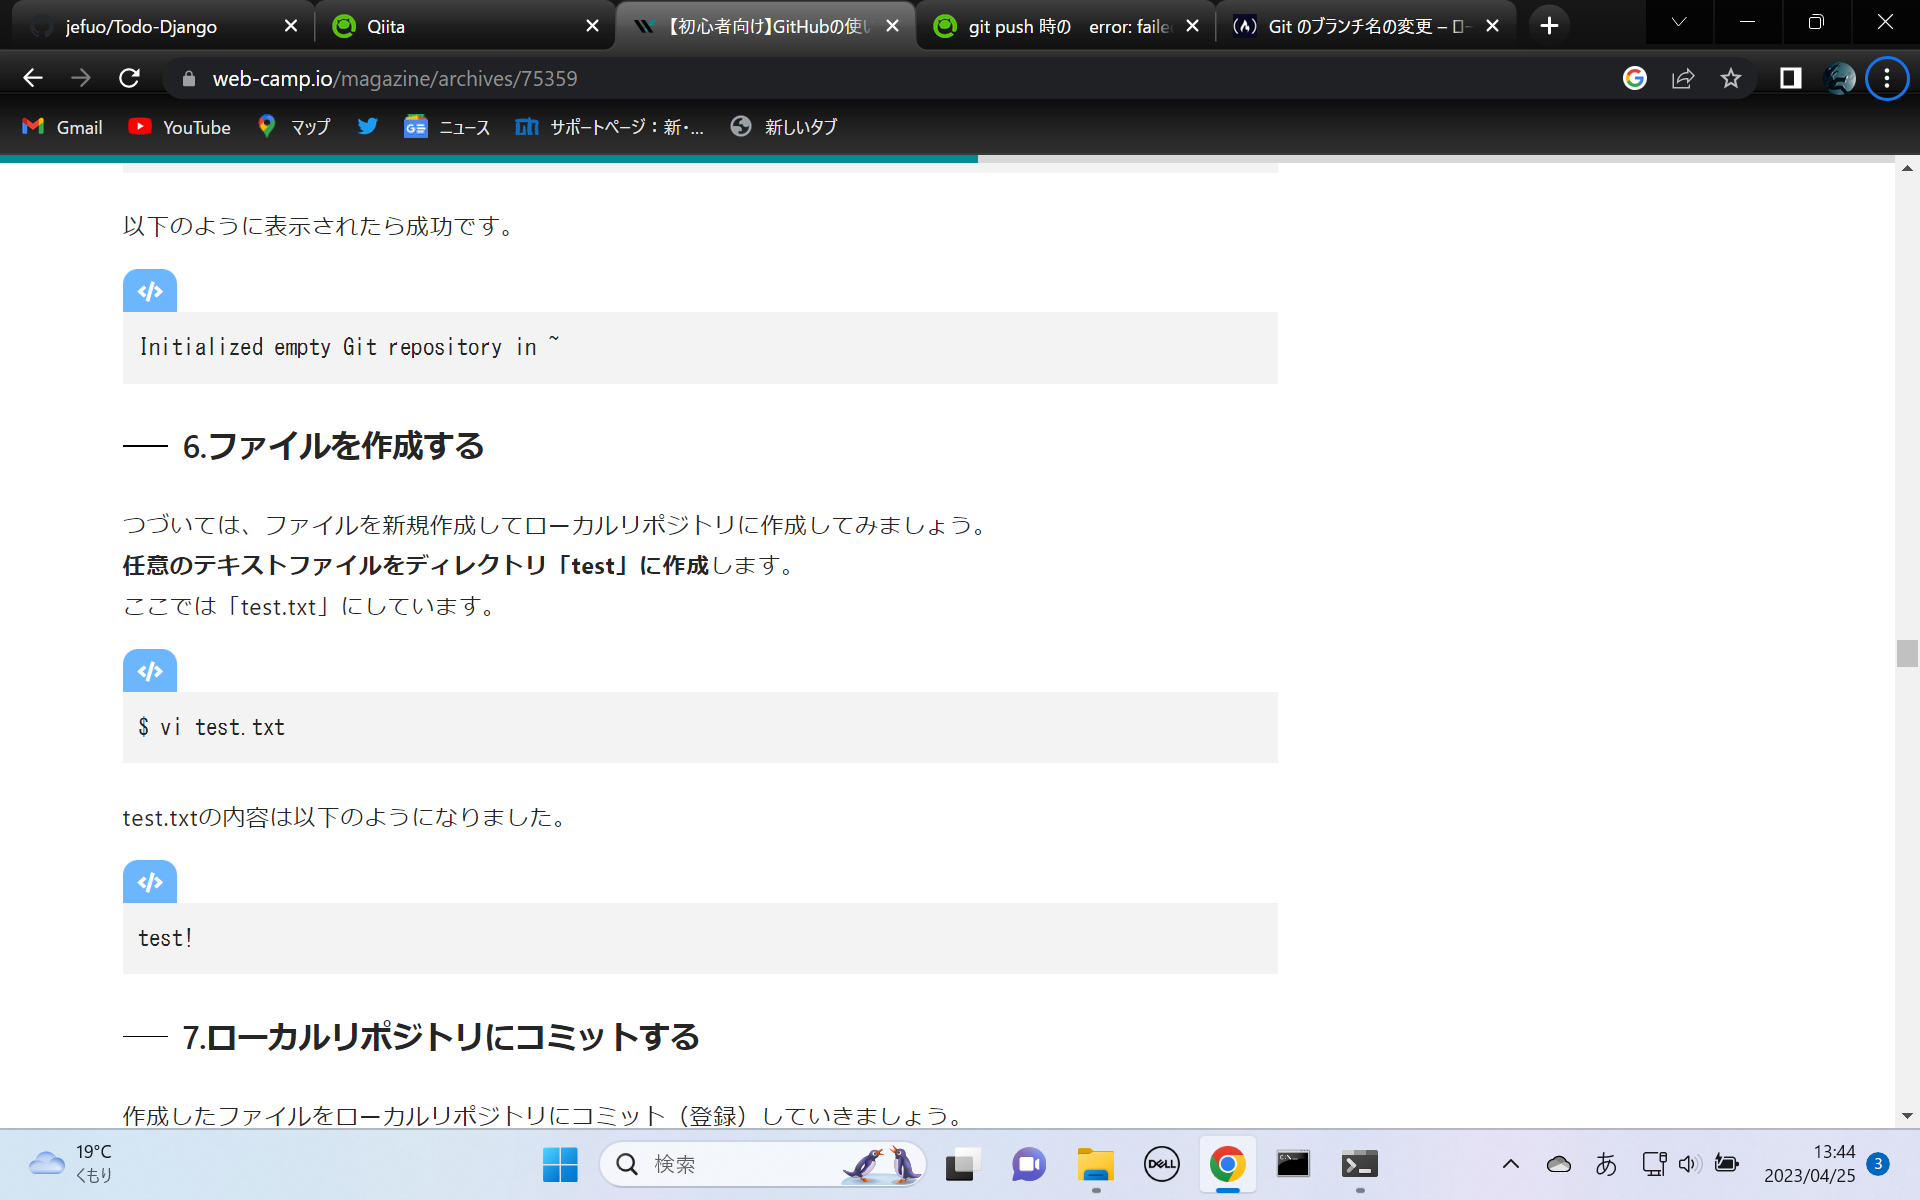1920x1200 pixels.
Task: Bookmark this page with star icon
Action: (1731, 78)
